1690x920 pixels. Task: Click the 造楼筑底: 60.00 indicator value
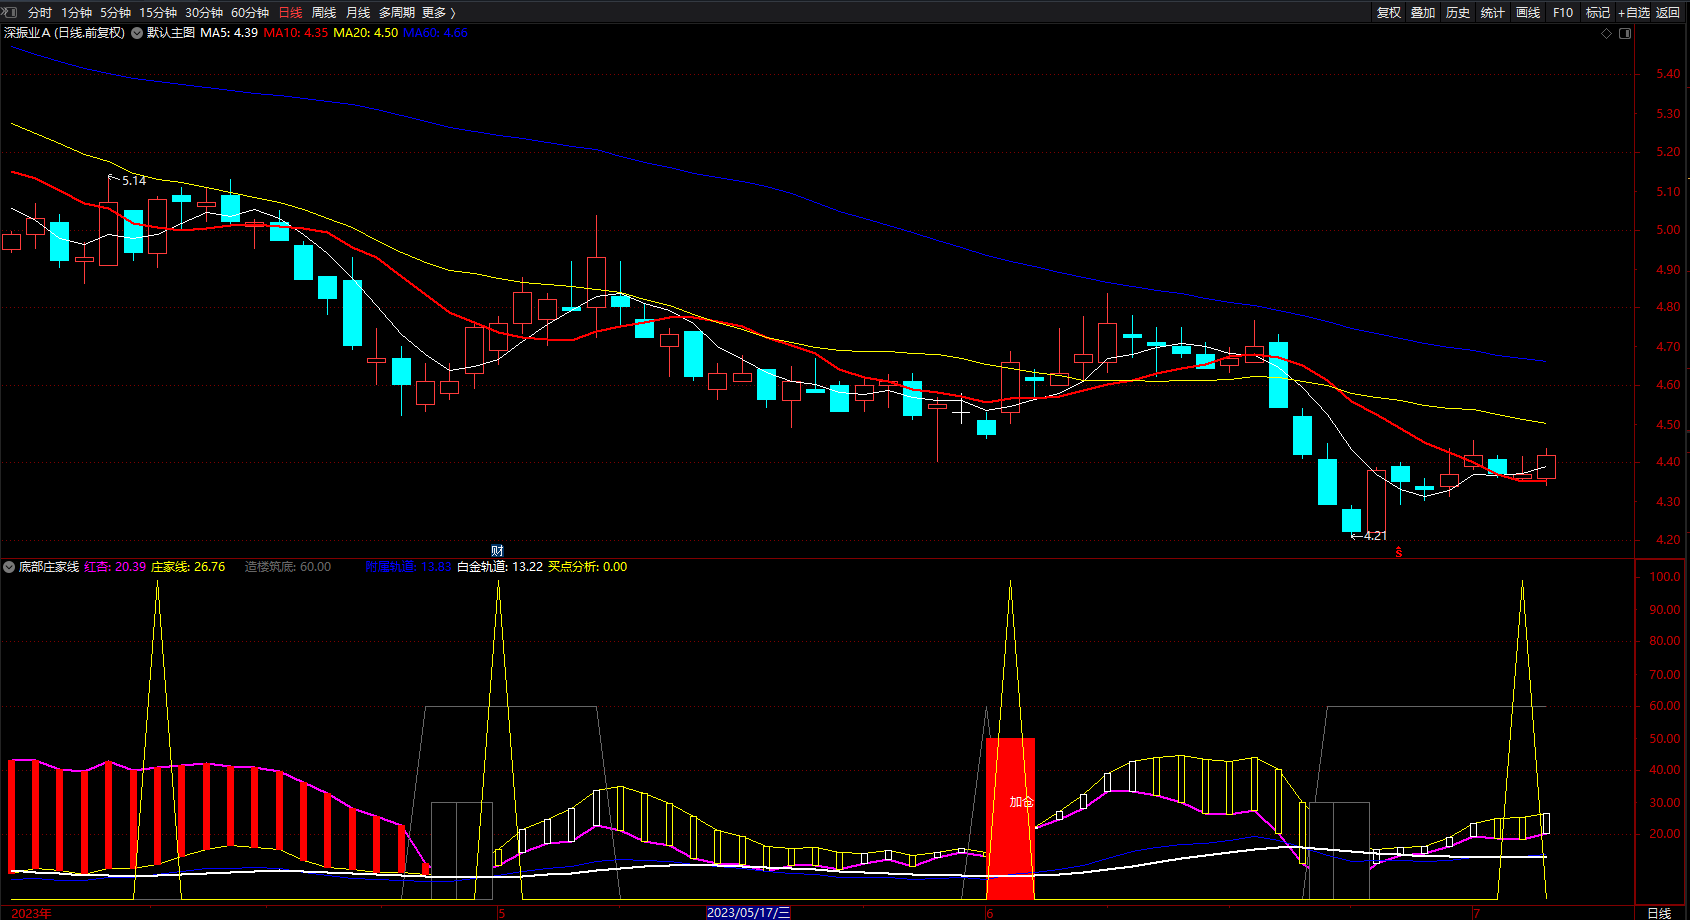(x=288, y=567)
